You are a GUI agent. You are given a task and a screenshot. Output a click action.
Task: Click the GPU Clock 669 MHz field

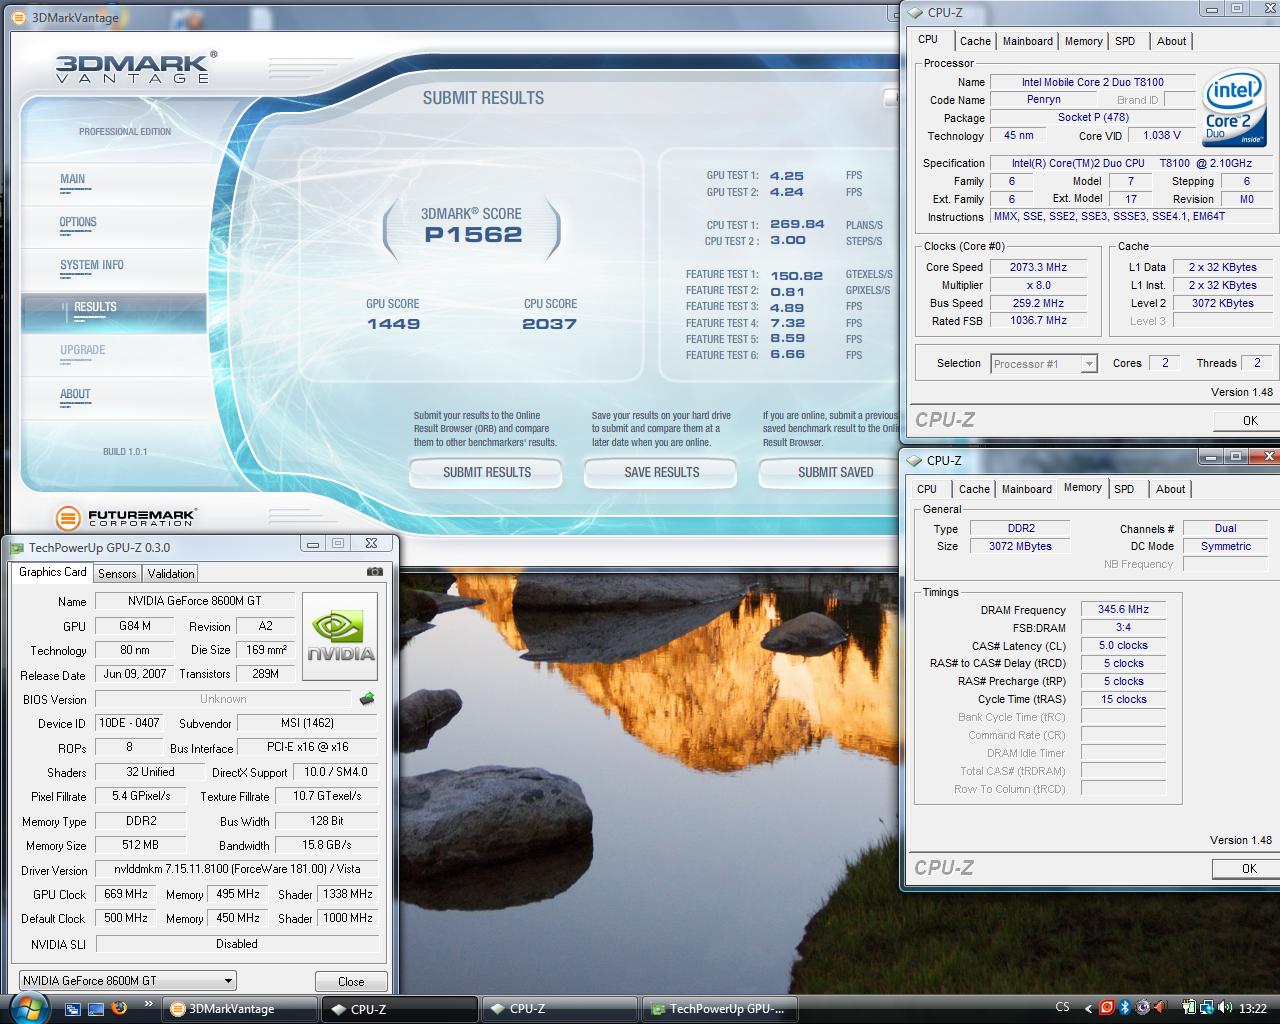[x=124, y=894]
